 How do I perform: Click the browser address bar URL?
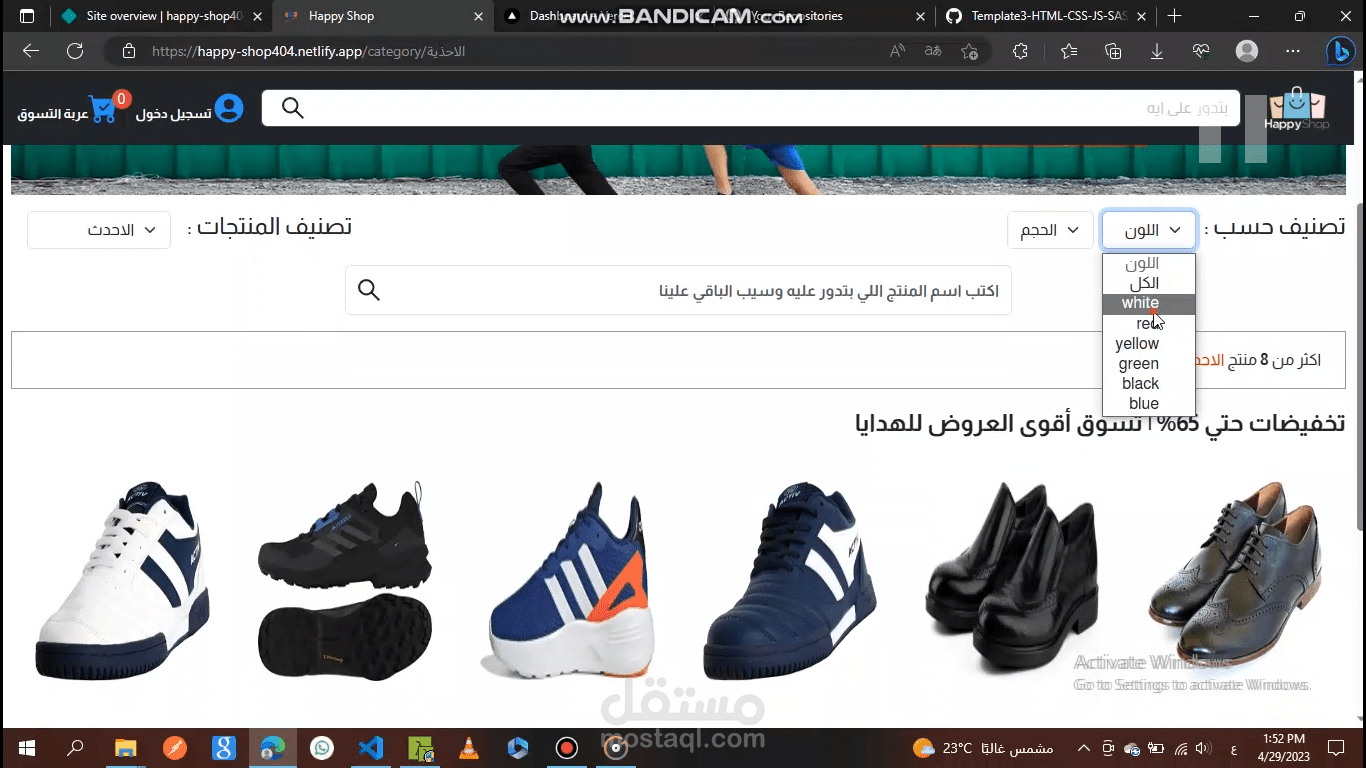click(308, 51)
